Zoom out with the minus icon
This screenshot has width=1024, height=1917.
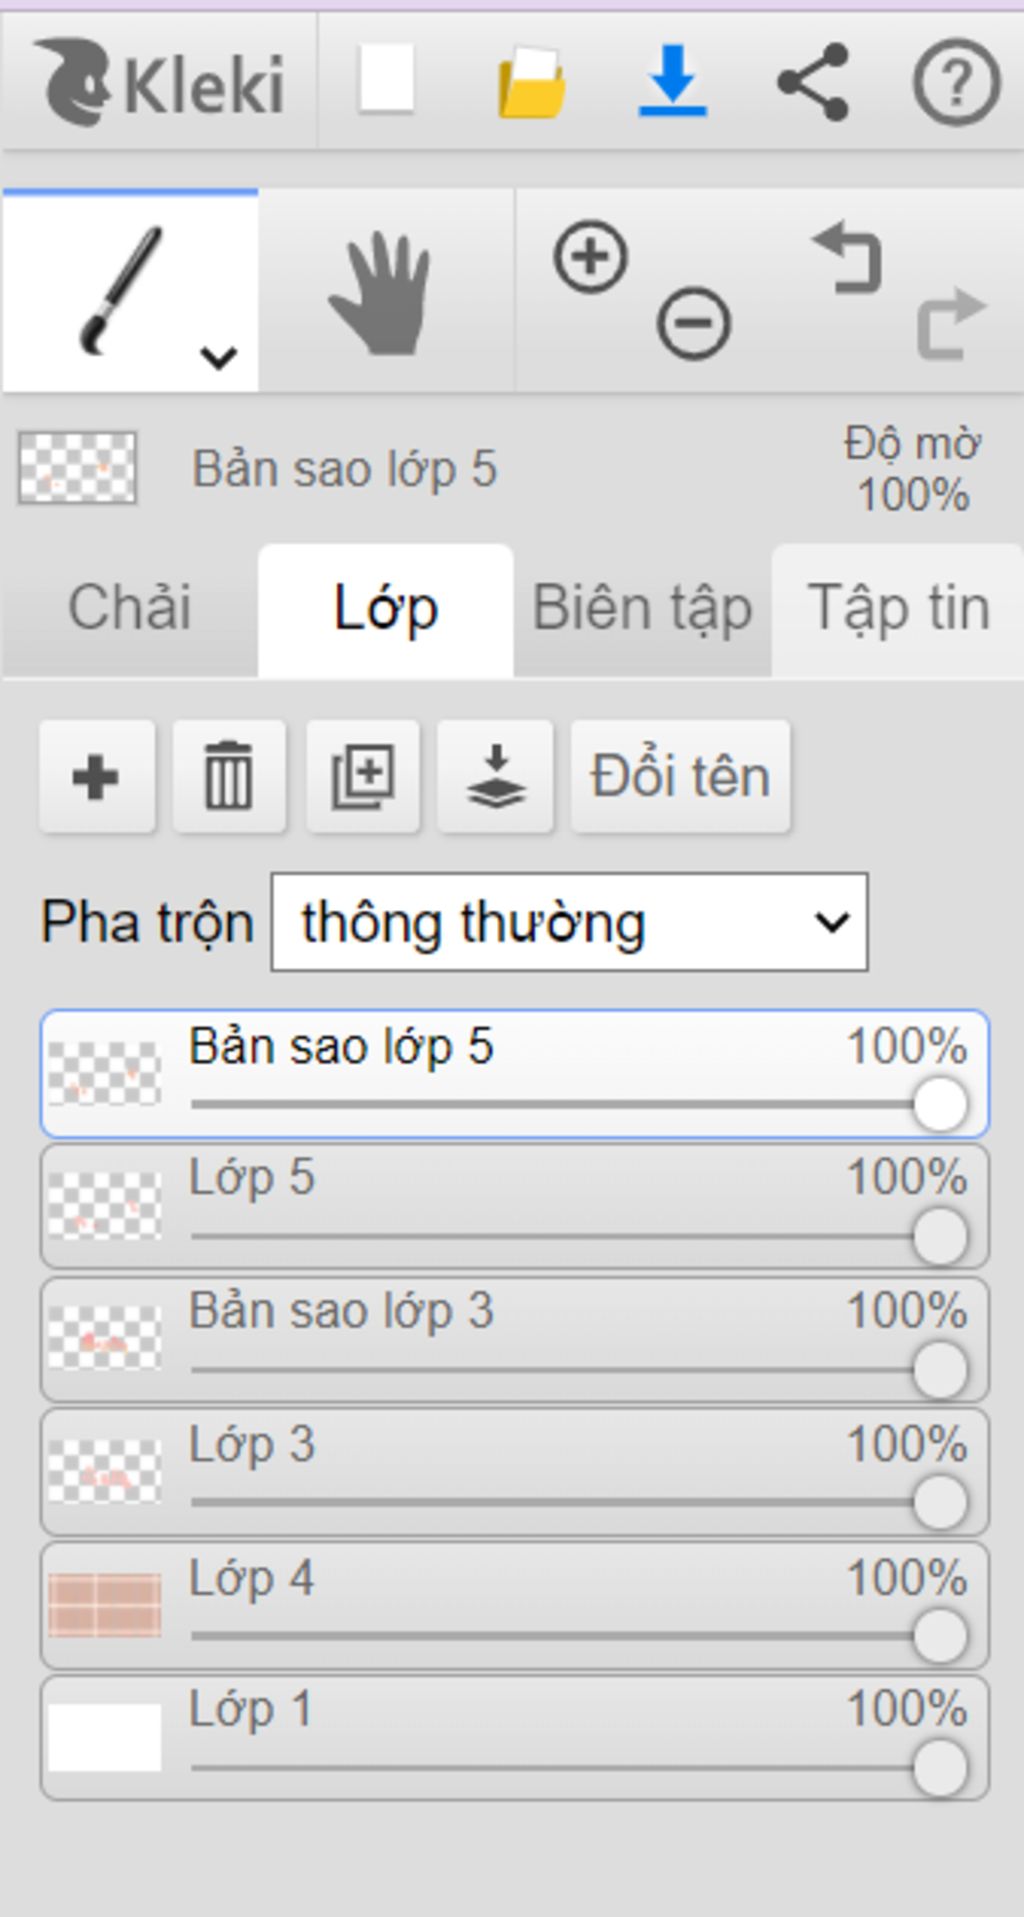693,323
